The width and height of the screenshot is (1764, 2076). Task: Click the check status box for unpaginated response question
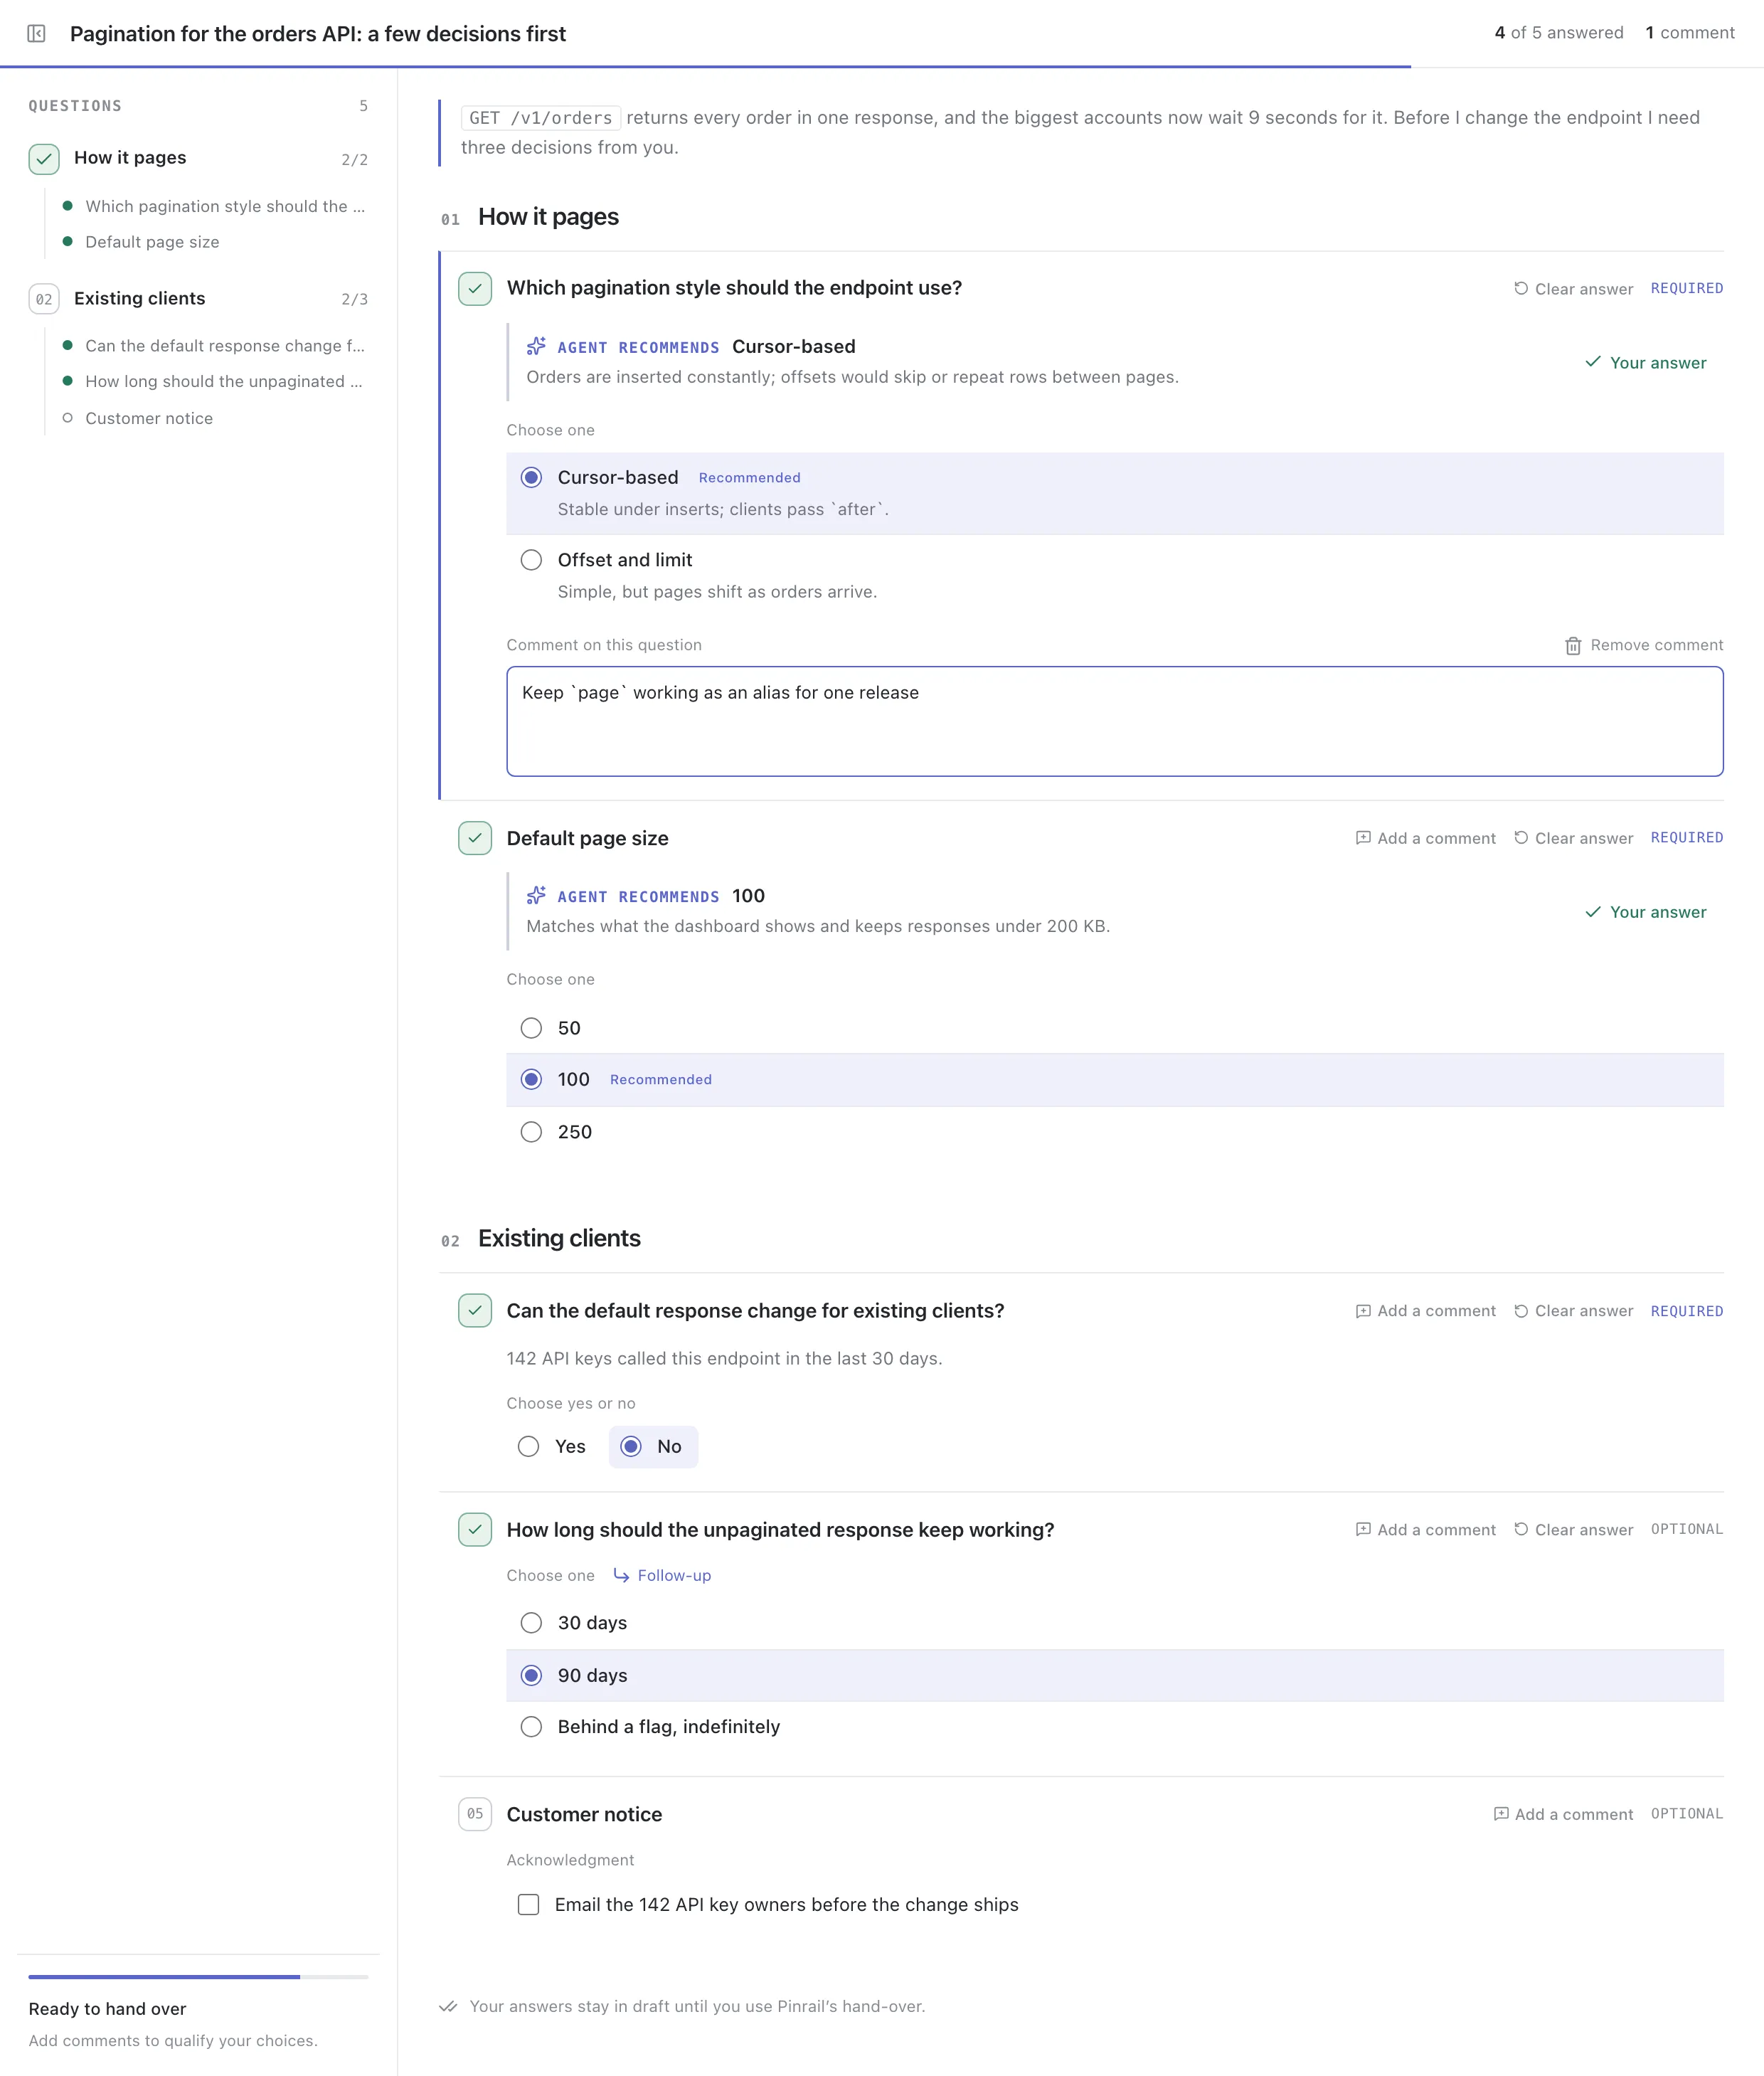click(475, 1529)
